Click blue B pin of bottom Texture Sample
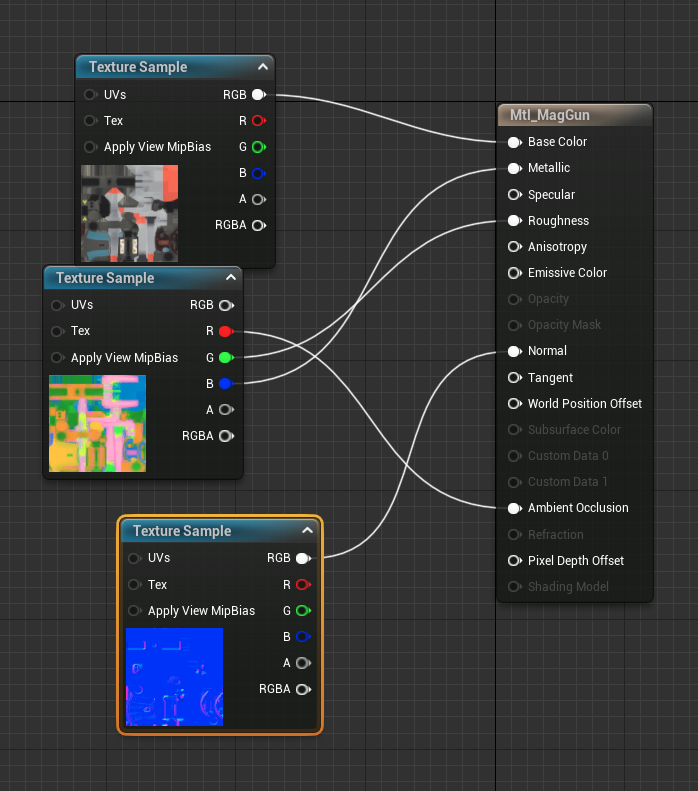 coord(303,637)
